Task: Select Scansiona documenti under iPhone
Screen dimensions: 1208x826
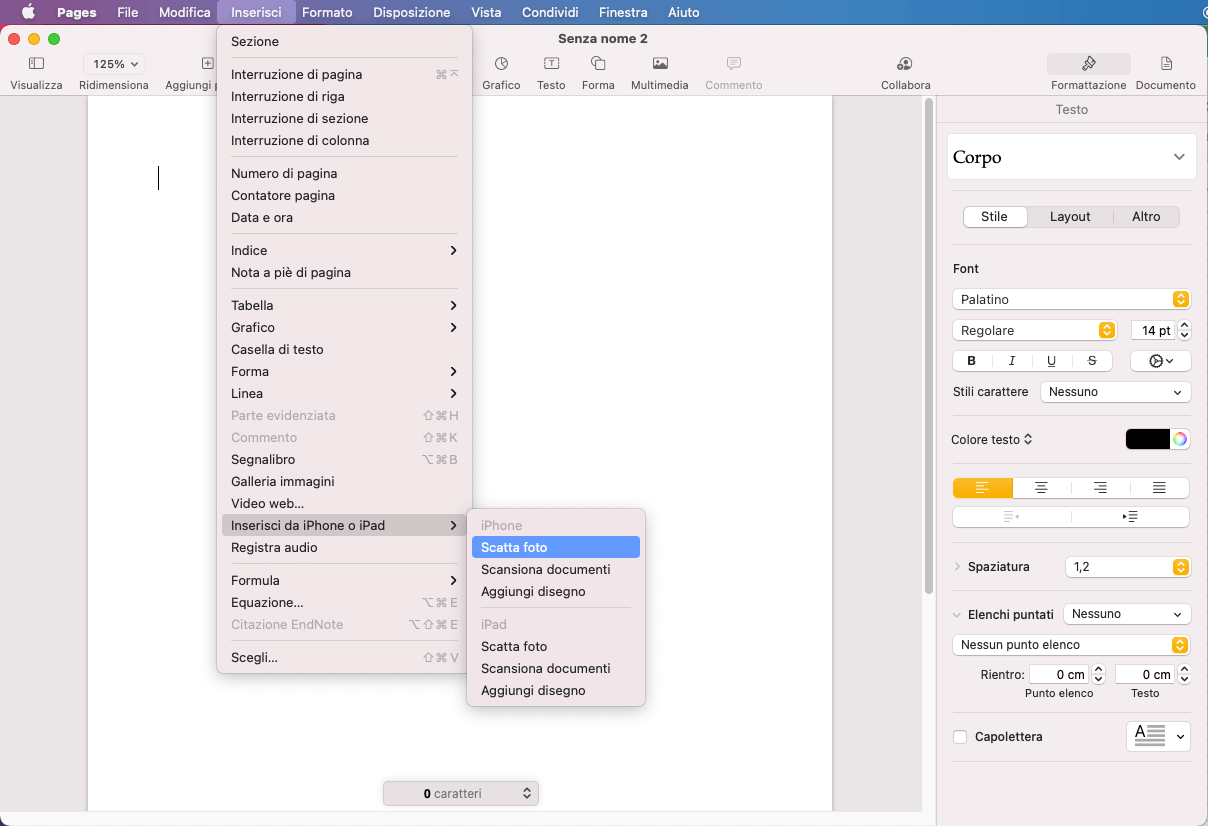Action: 545,569
